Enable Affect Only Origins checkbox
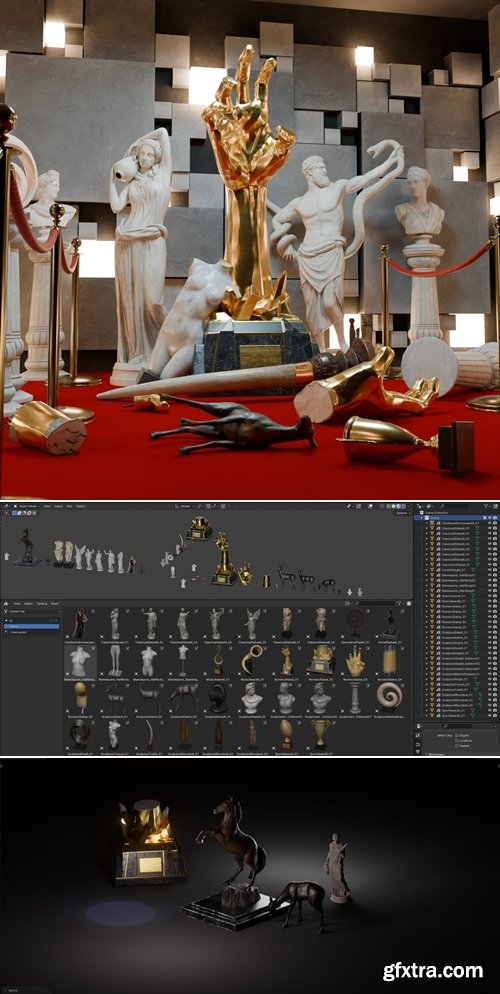Viewport: 500px width, 994px height. click(456, 735)
